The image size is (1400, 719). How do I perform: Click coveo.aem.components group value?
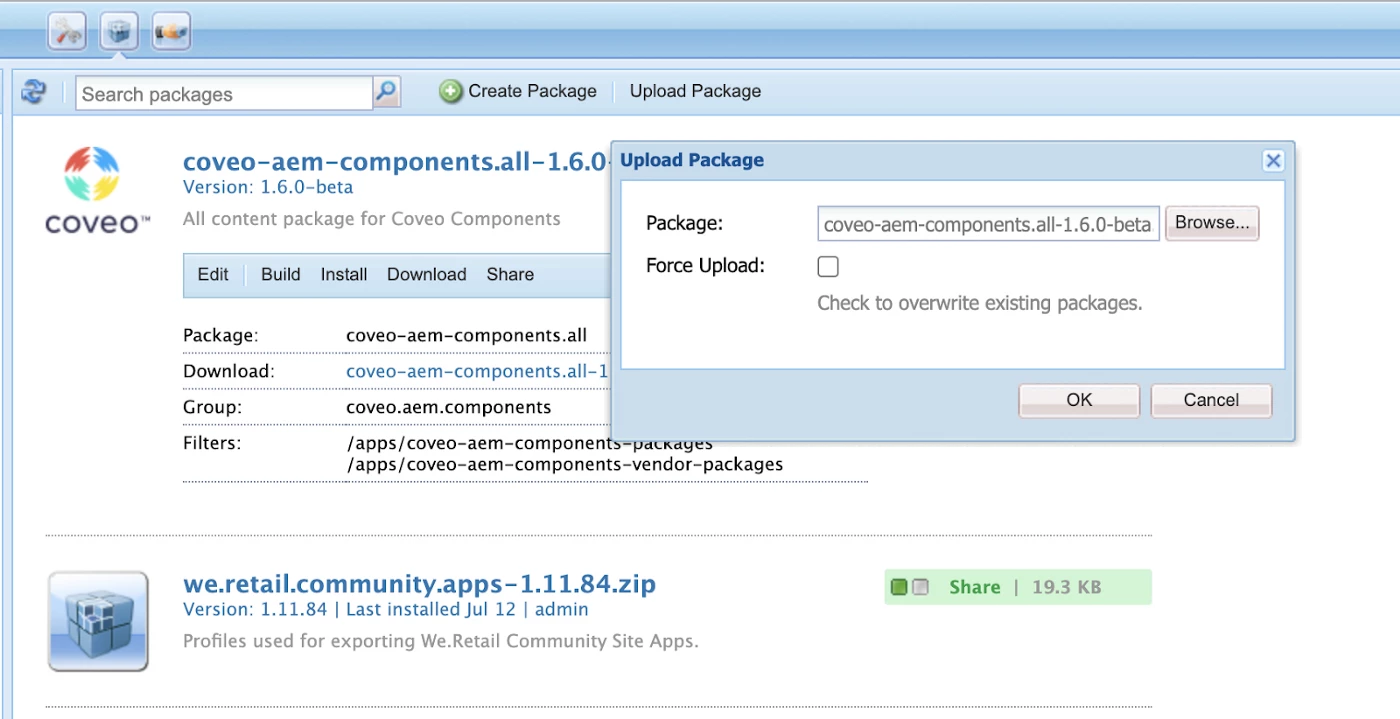[x=449, y=407]
